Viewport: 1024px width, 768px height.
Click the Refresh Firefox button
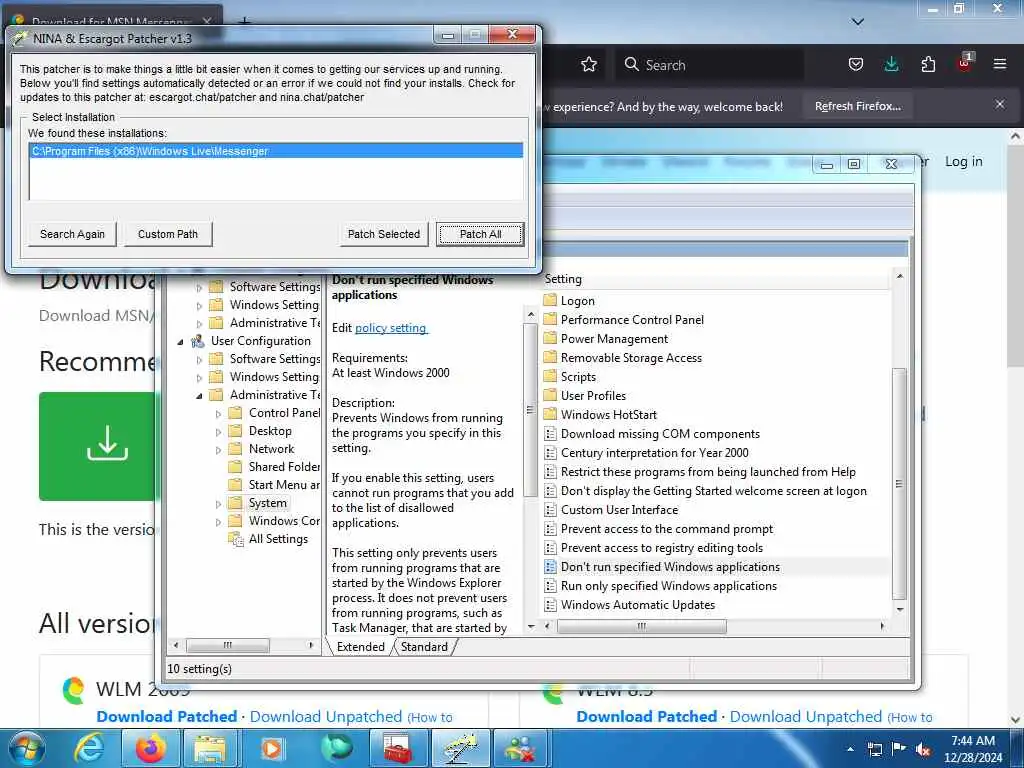click(857, 106)
